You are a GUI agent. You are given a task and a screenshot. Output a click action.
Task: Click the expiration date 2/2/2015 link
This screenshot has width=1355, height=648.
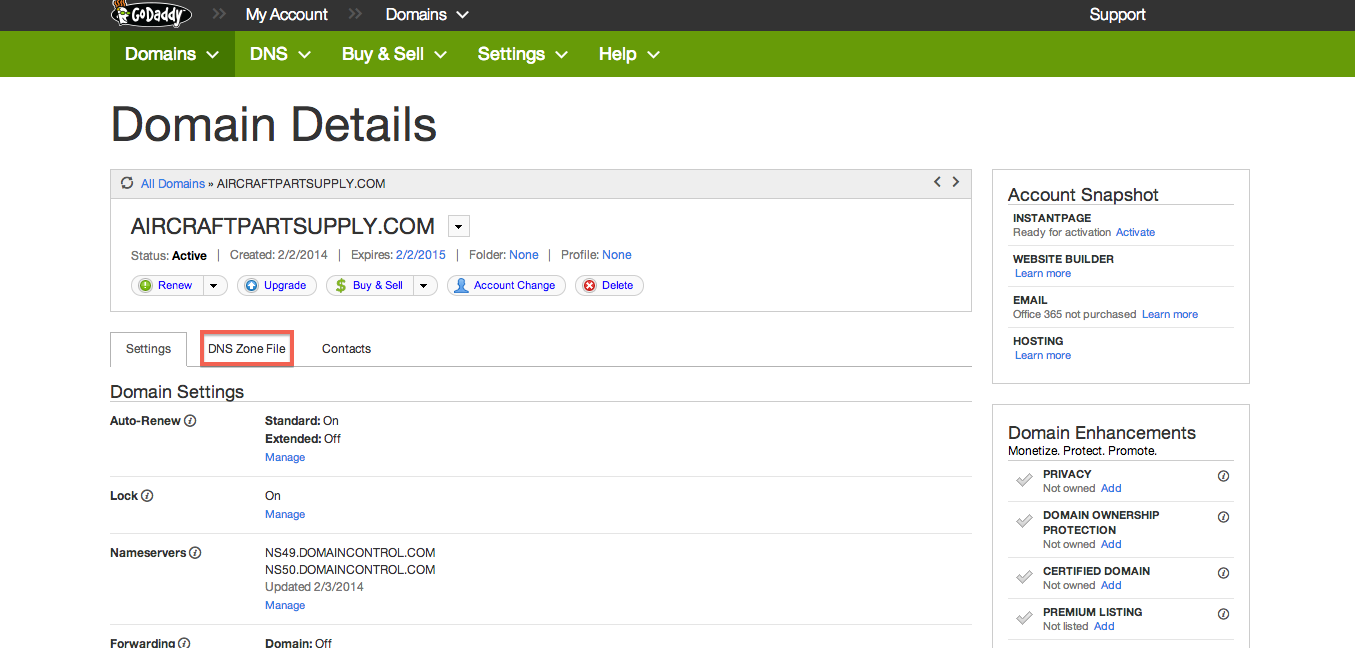(x=421, y=255)
